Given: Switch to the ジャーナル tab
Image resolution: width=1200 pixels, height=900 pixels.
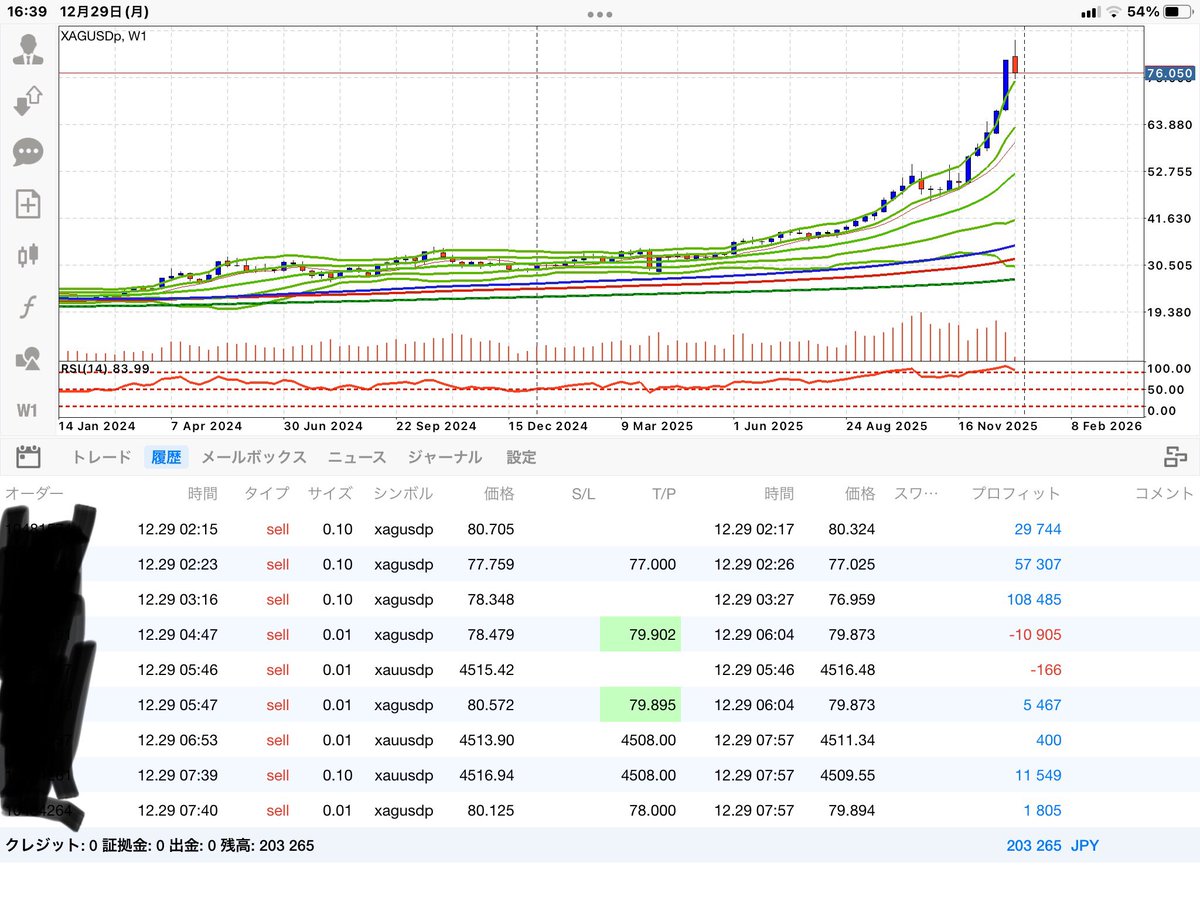Looking at the screenshot, I should point(445,457).
